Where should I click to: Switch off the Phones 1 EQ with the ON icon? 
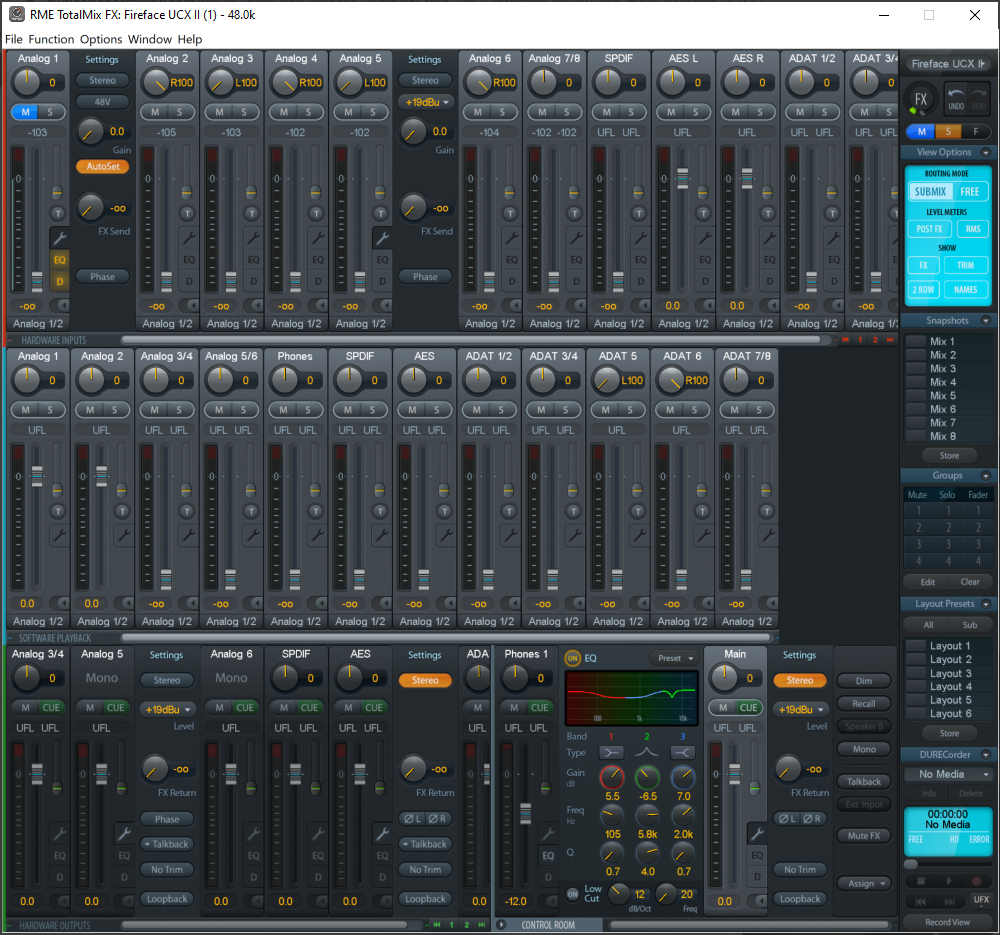[x=572, y=658]
